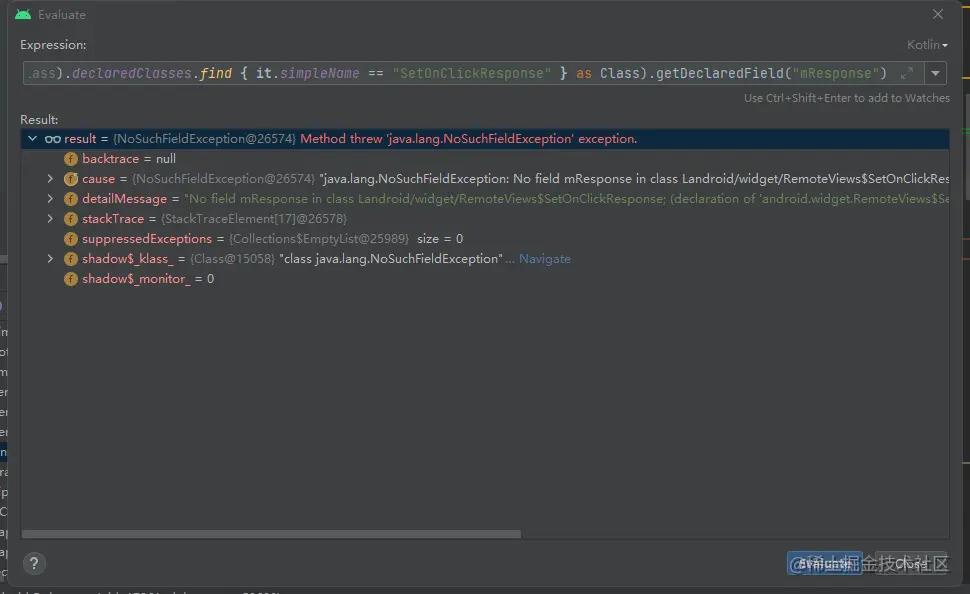Select the detailMessage value text
970x594 pixels.
pyautogui.click(x=567, y=199)
